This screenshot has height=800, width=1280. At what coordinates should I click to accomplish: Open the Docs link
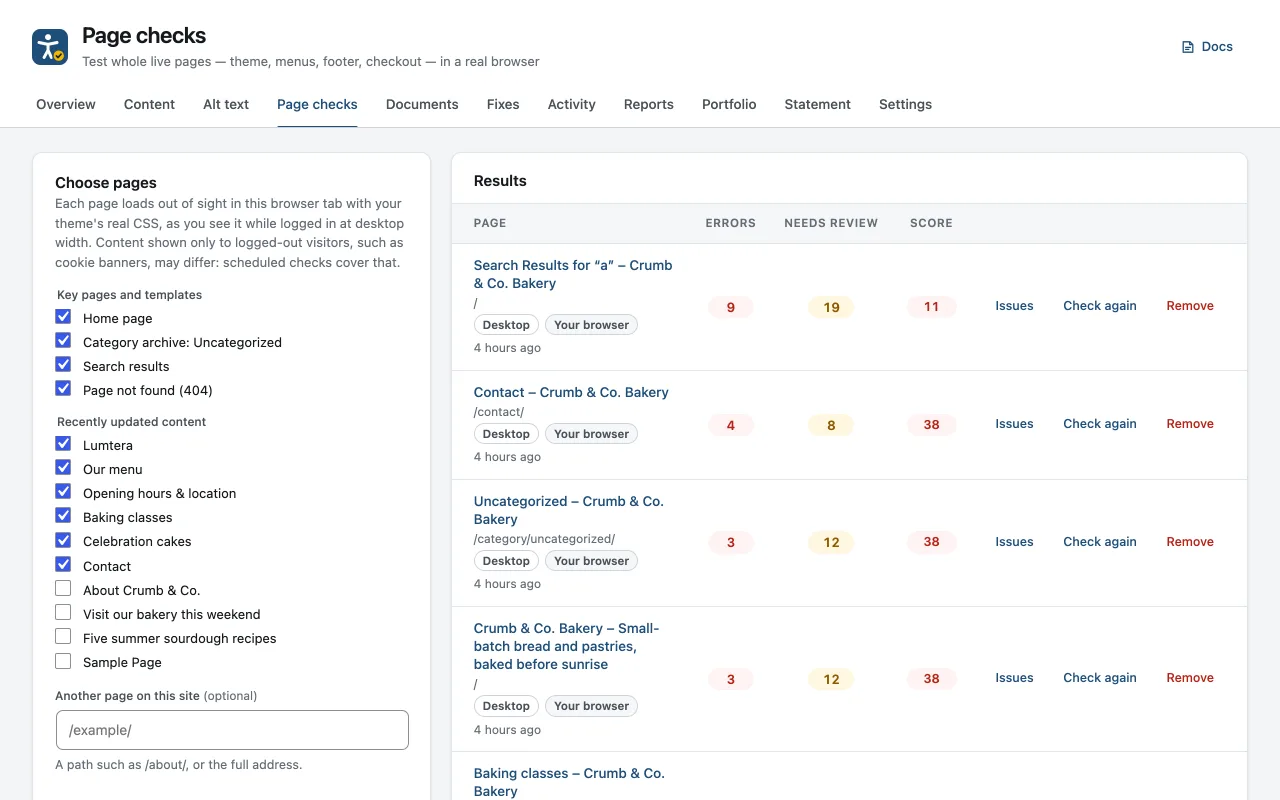point(1207,47)
